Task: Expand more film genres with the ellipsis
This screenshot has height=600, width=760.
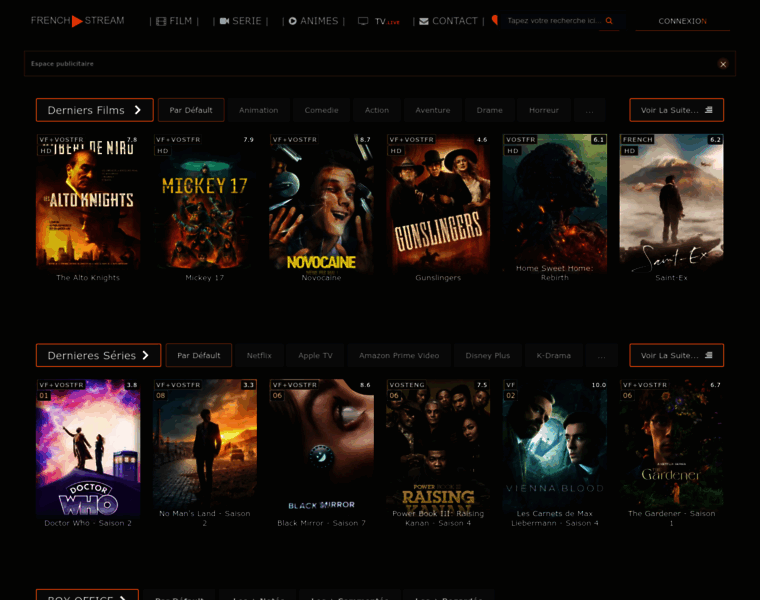Action: pyautogui.click(x=589, y=111)
